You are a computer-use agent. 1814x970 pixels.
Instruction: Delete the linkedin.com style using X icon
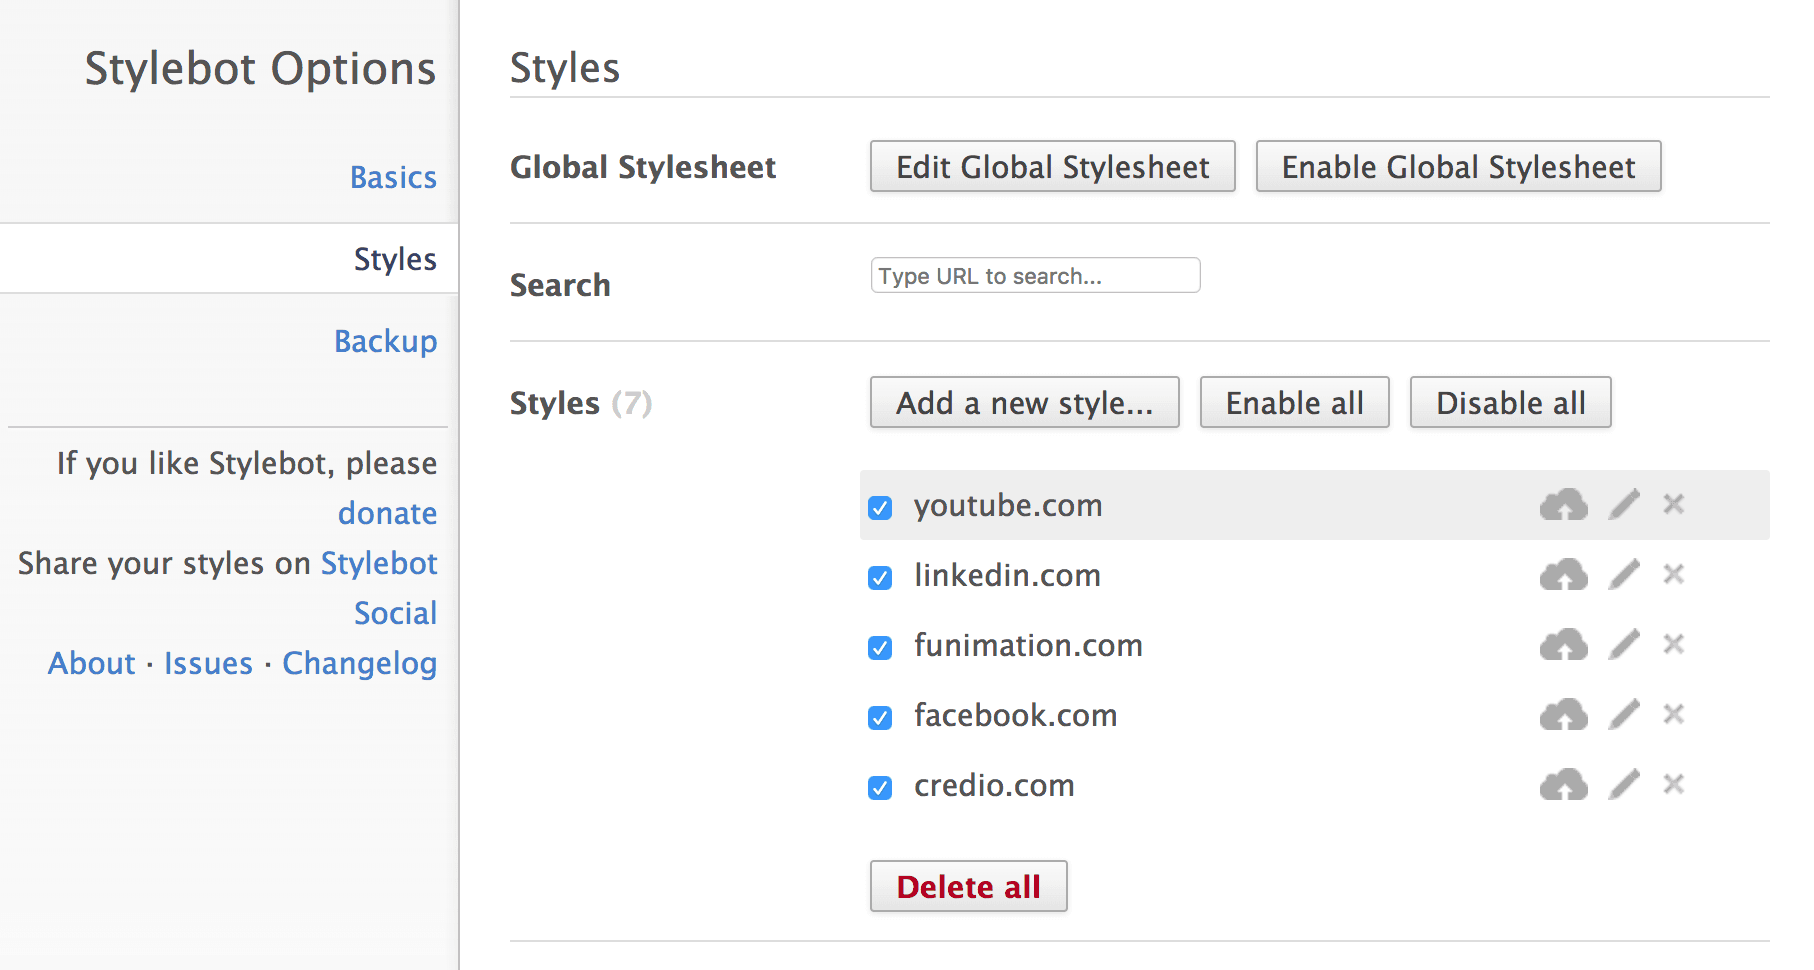[1673, 574]
